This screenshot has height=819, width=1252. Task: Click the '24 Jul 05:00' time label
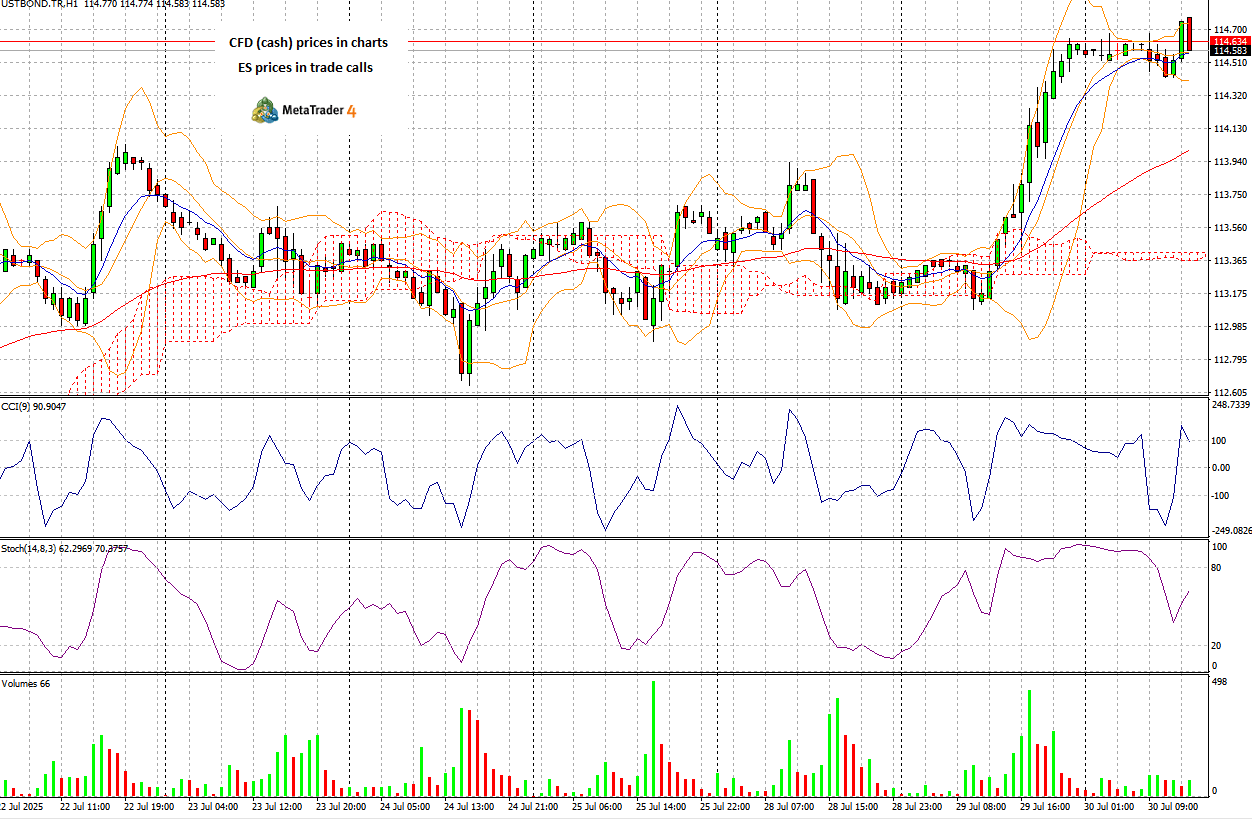[405, 806]
